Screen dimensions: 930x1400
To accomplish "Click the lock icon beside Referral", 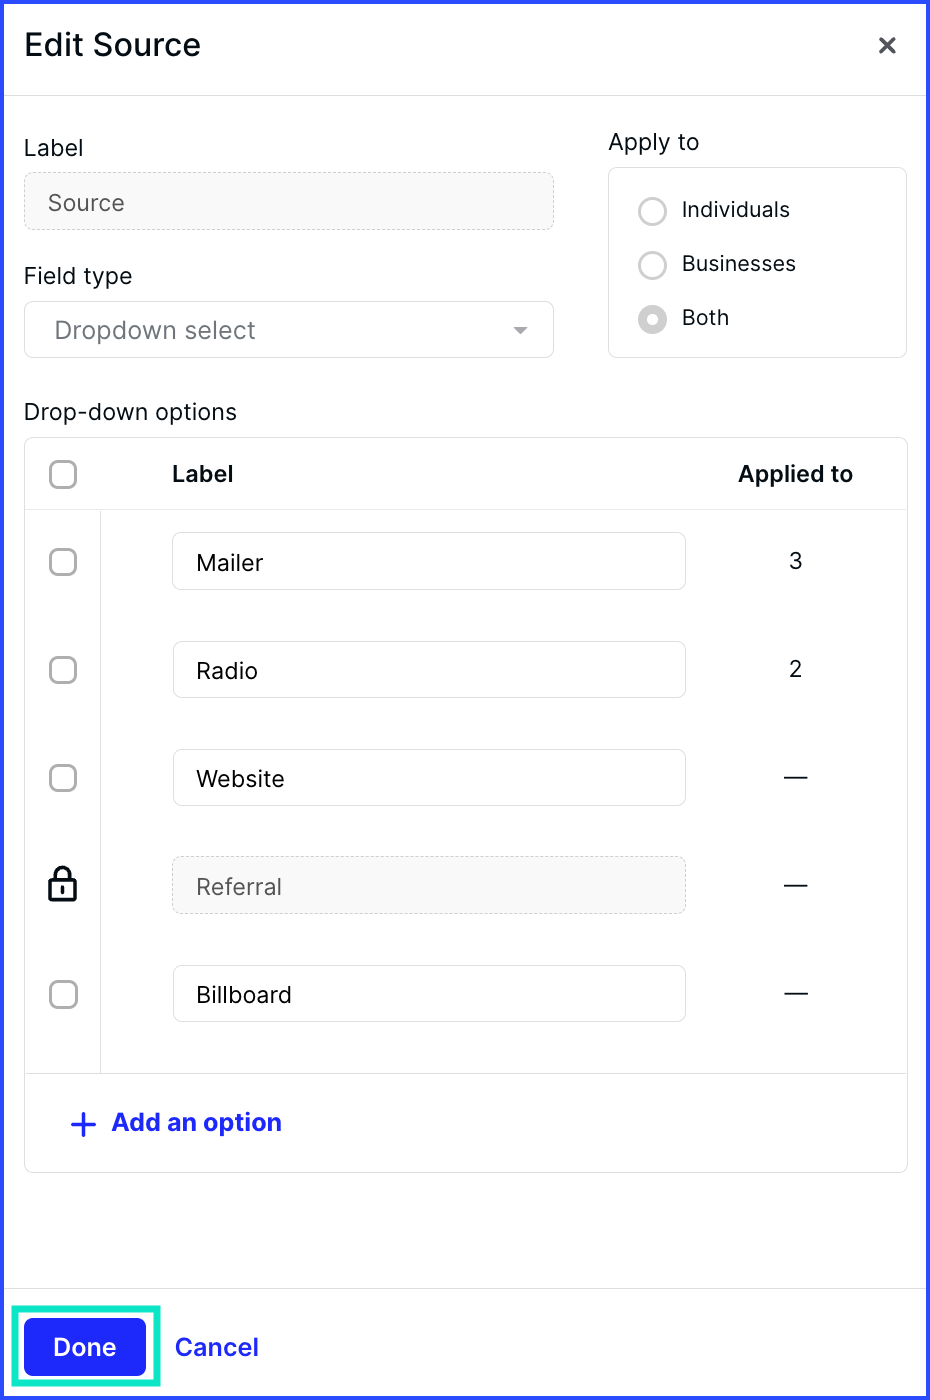I will 63,884.
